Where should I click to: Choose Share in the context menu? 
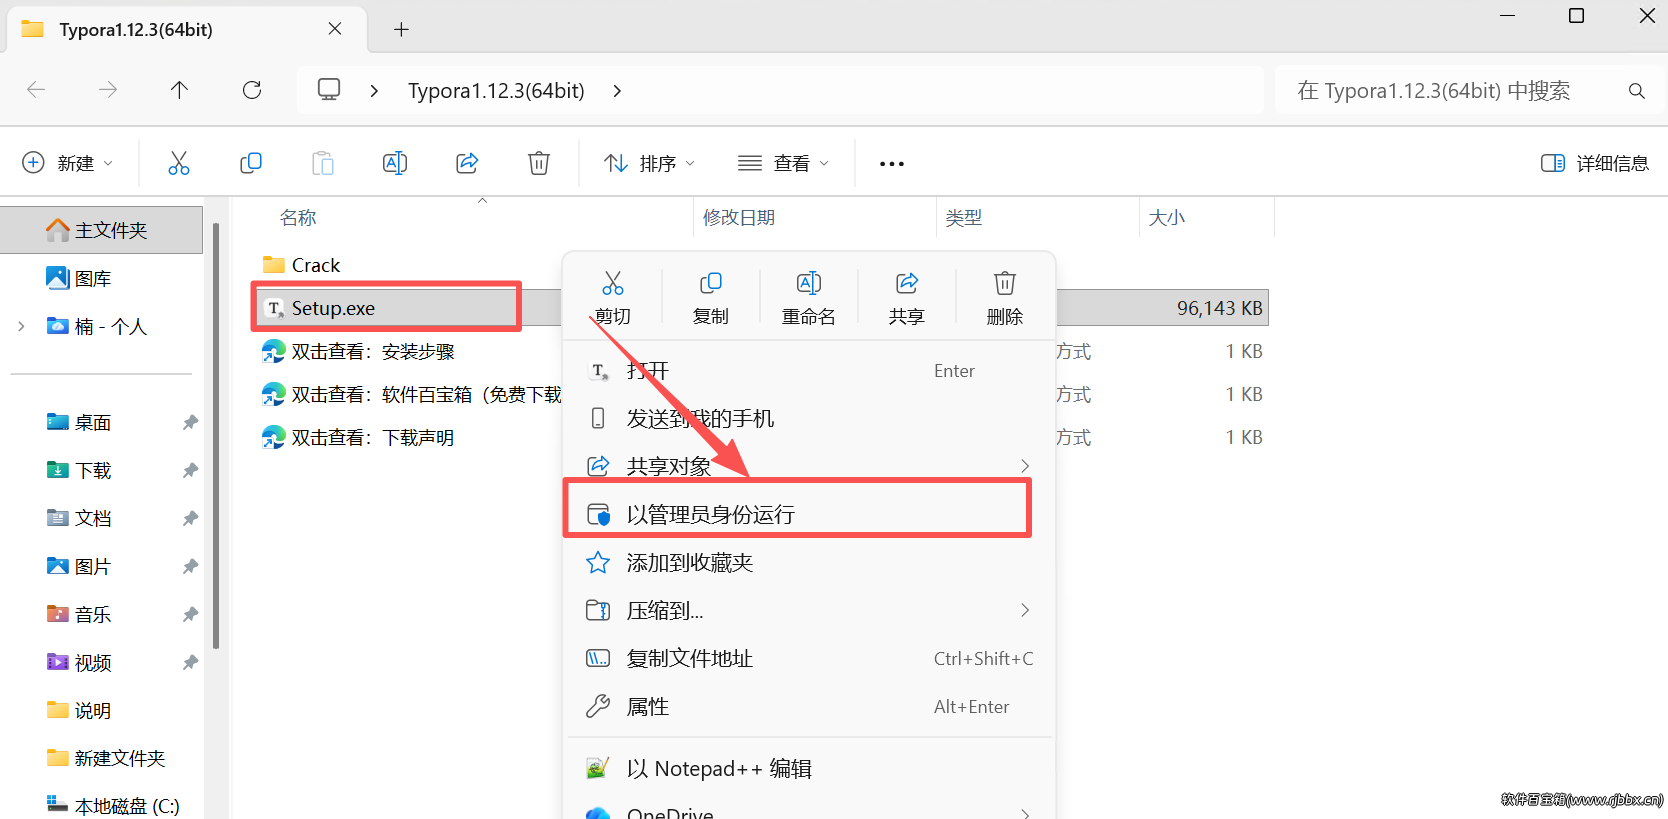click(x=907, y=297)
